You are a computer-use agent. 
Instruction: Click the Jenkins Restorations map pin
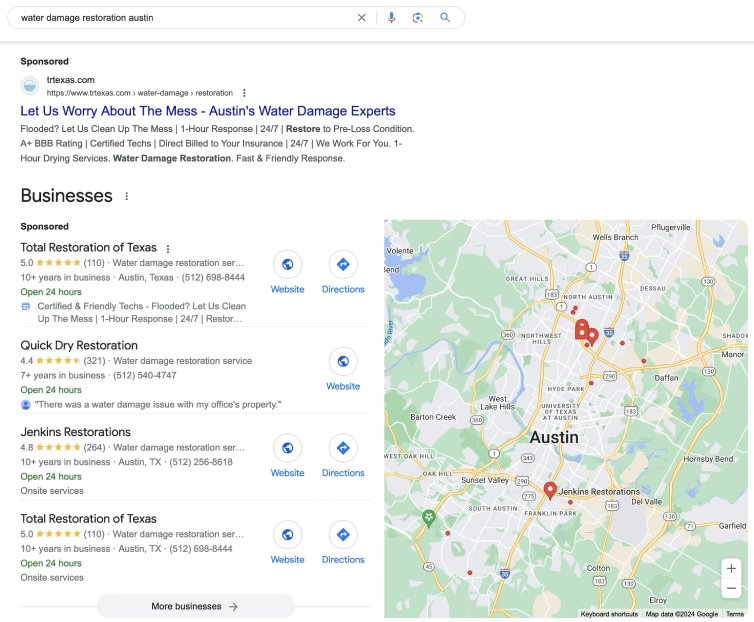point(549,490)
